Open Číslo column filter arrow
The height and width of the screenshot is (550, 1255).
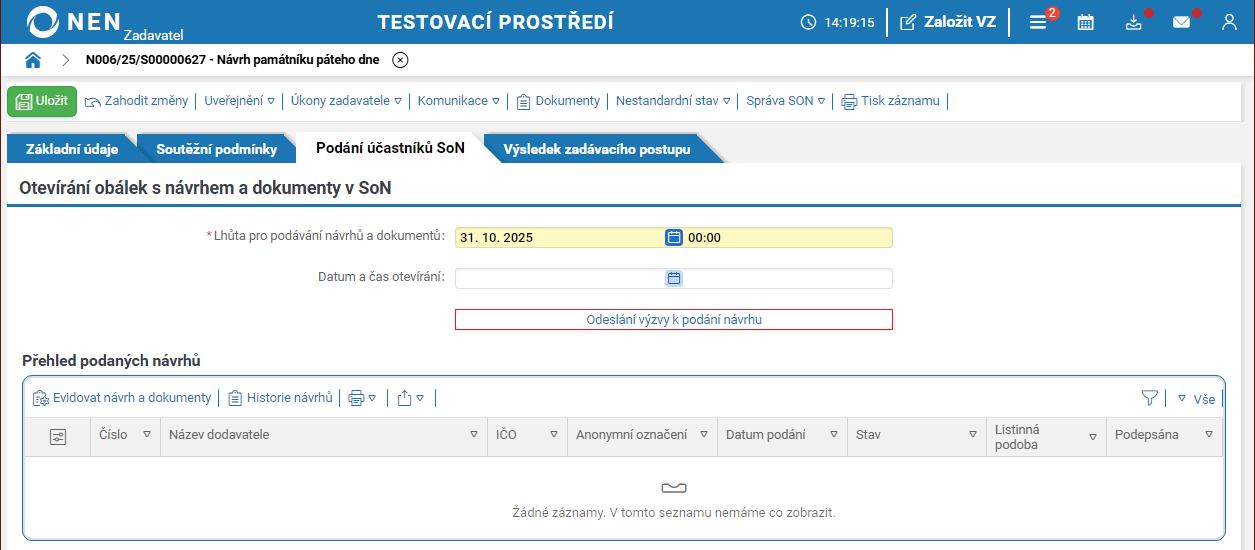click(147, 435)
